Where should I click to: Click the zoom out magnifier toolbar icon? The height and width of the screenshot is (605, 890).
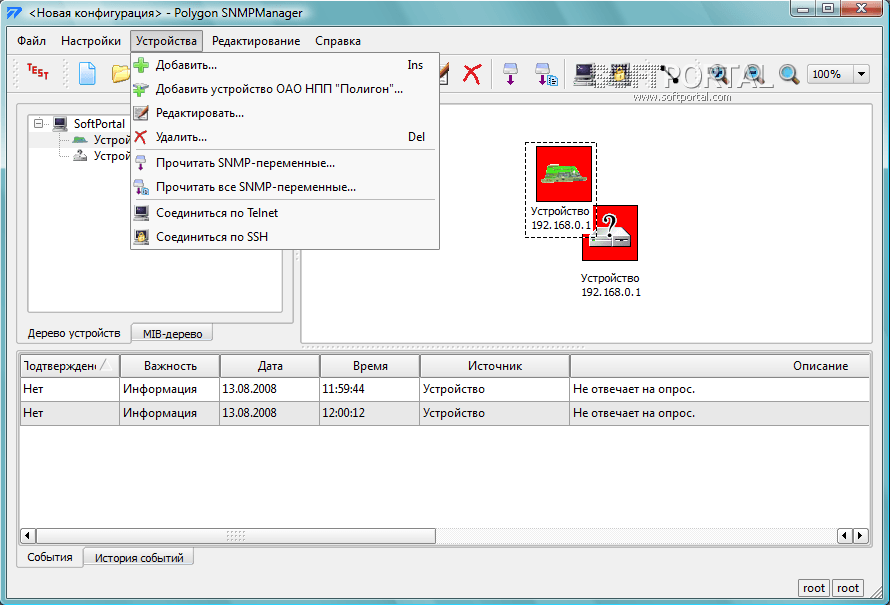coord(754,74)
